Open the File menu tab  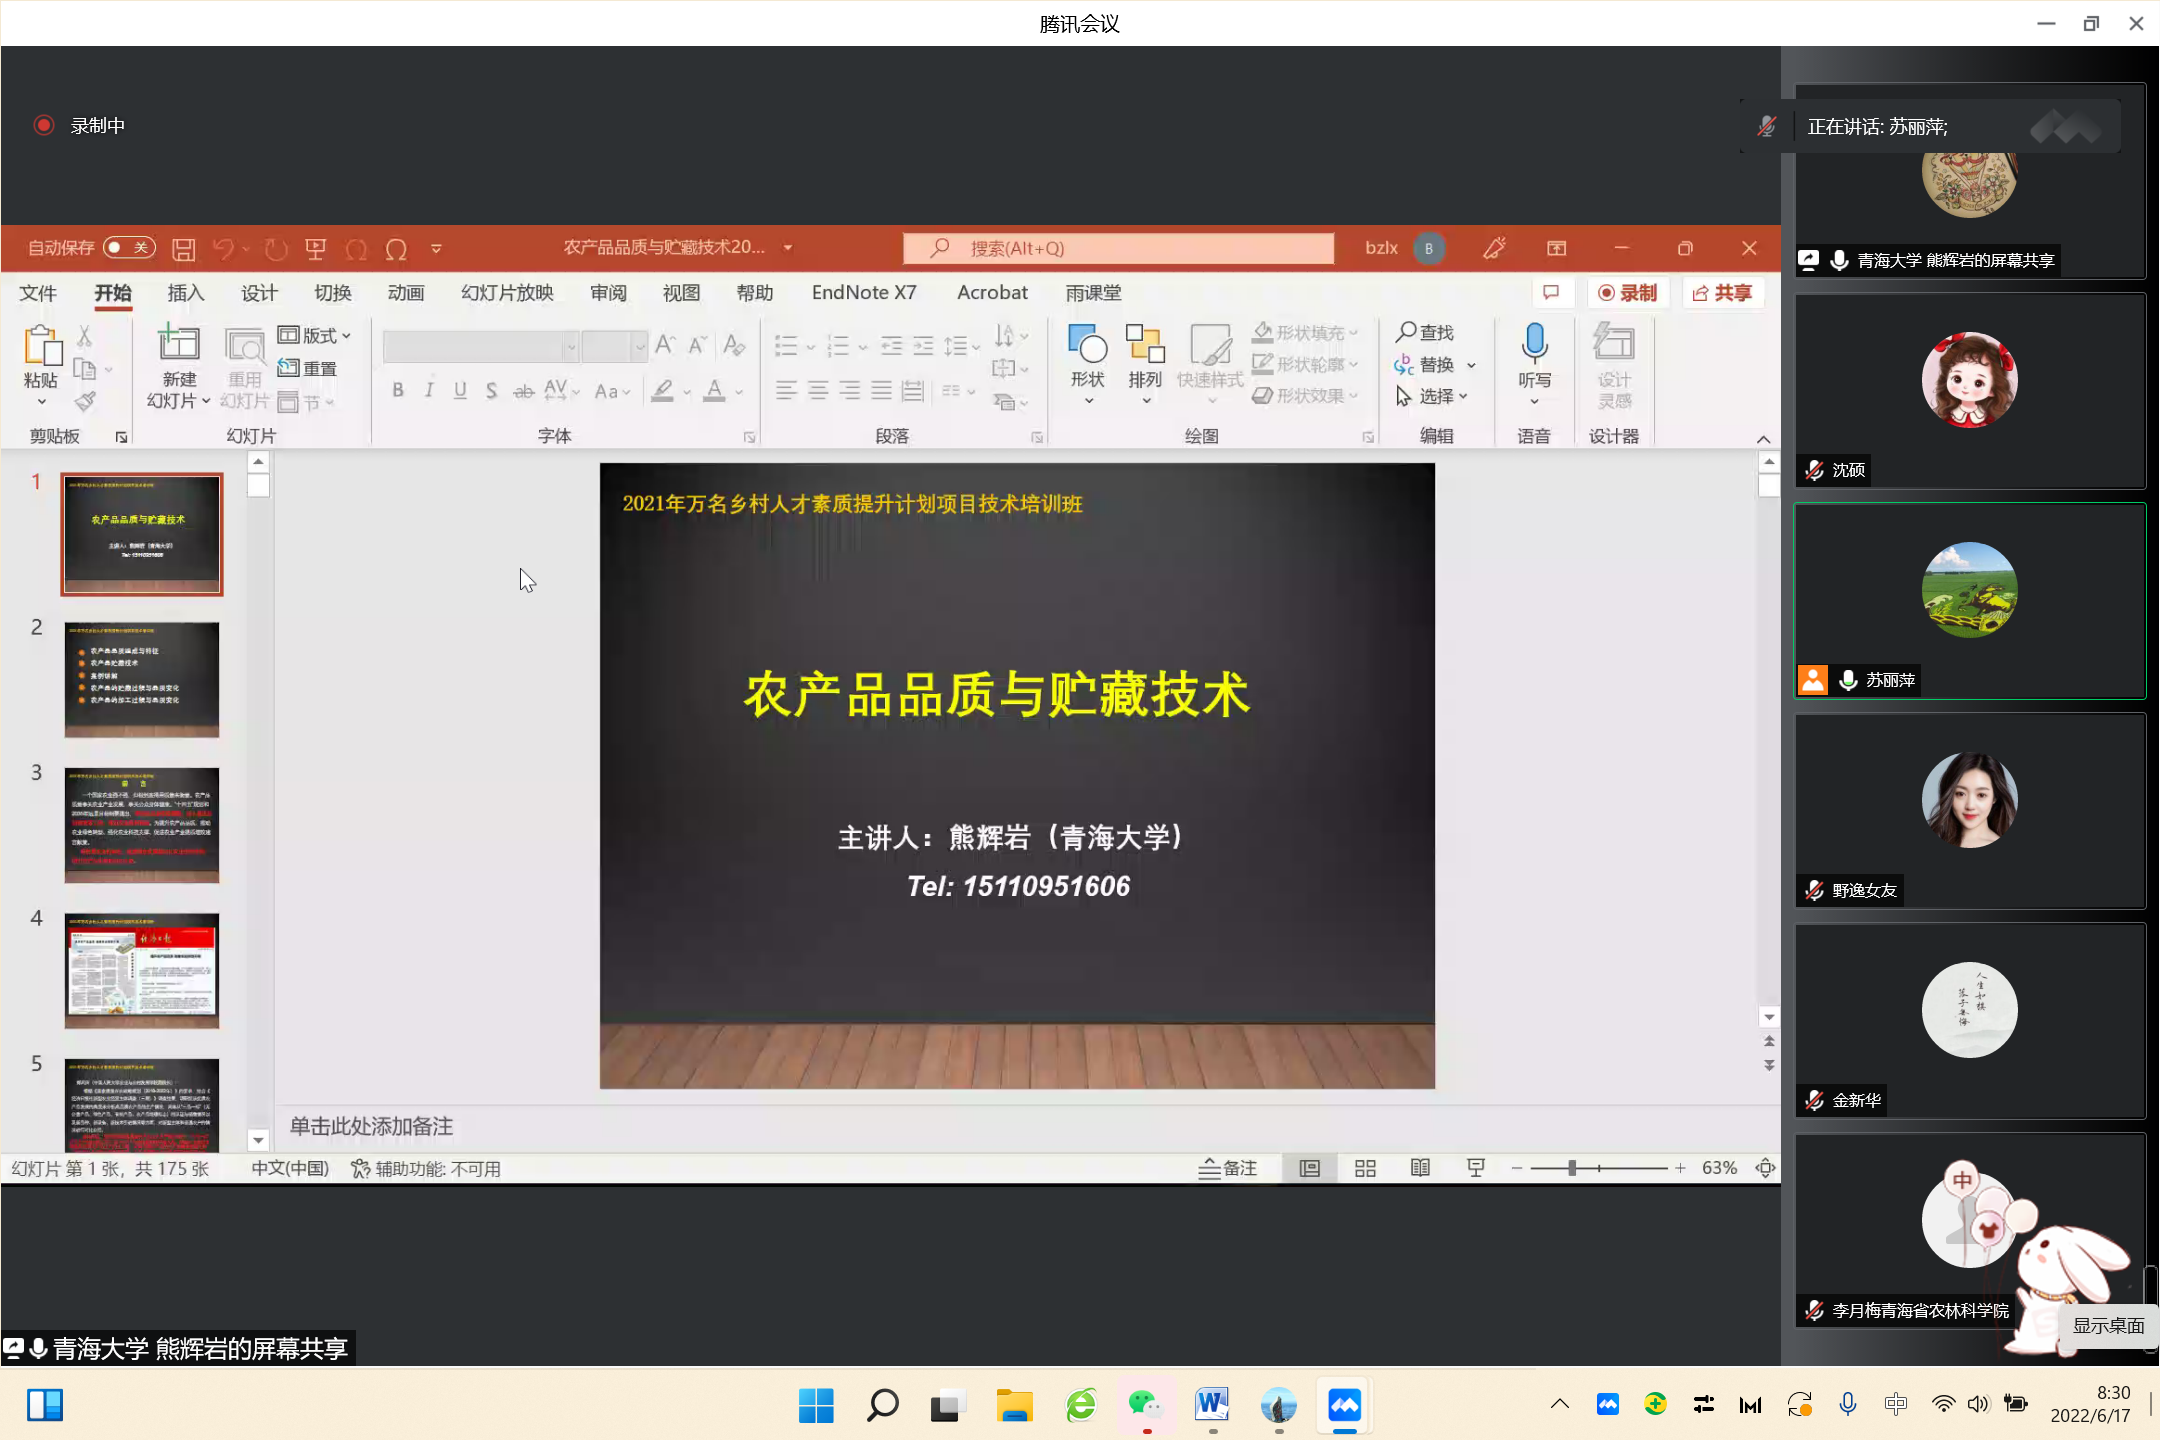pos(38,293)
